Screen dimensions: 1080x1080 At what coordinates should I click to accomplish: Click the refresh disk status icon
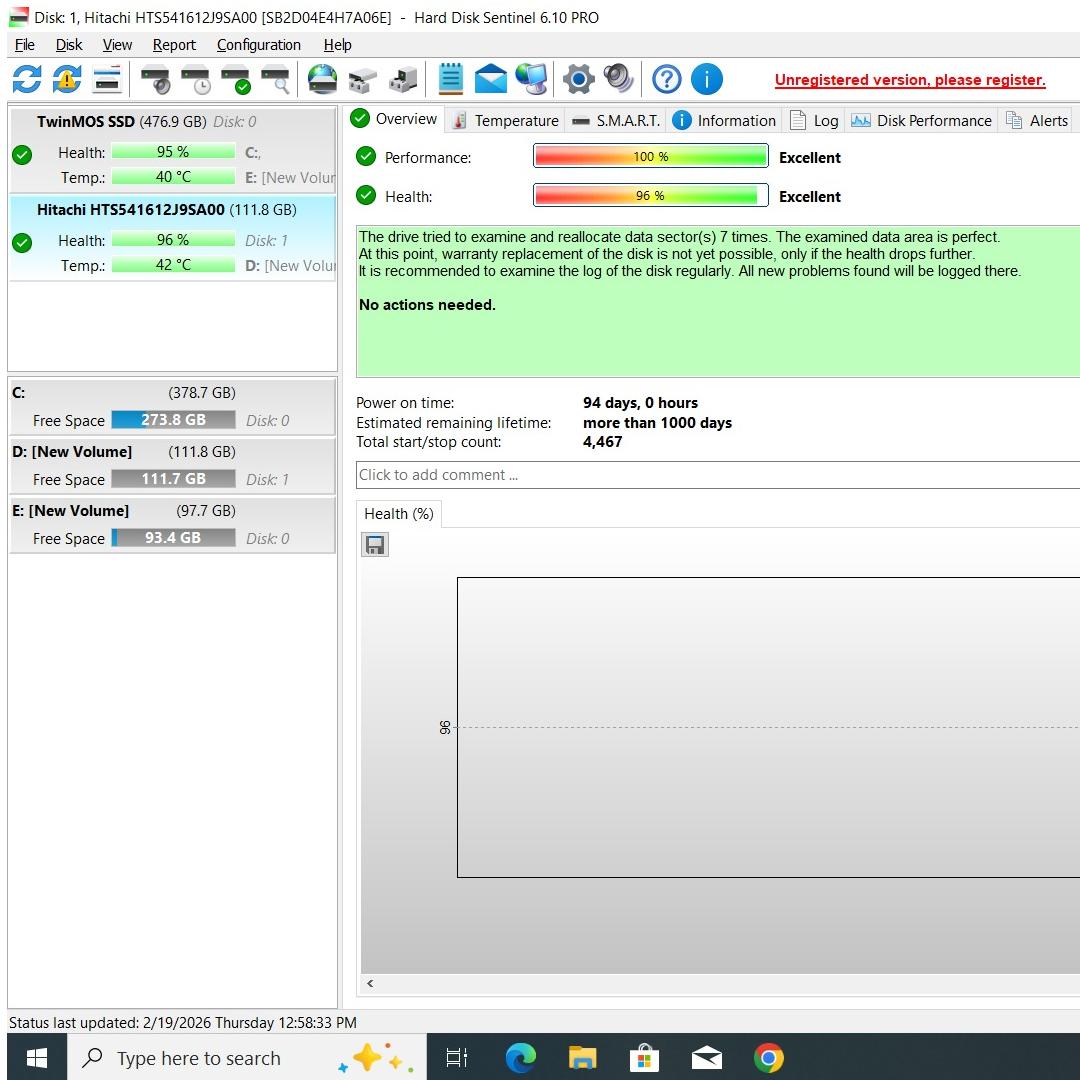point(27,79)
